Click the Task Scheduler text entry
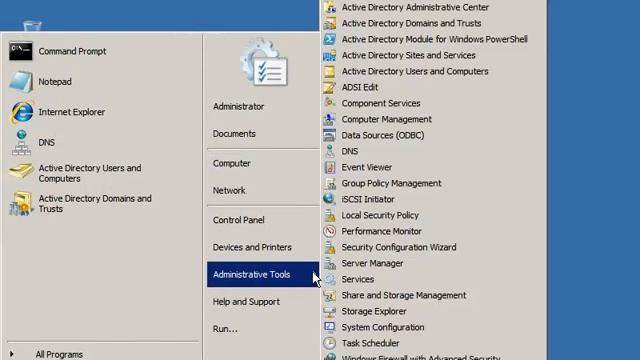Screen dimensions: 640x360 click(x=370, y=343)
